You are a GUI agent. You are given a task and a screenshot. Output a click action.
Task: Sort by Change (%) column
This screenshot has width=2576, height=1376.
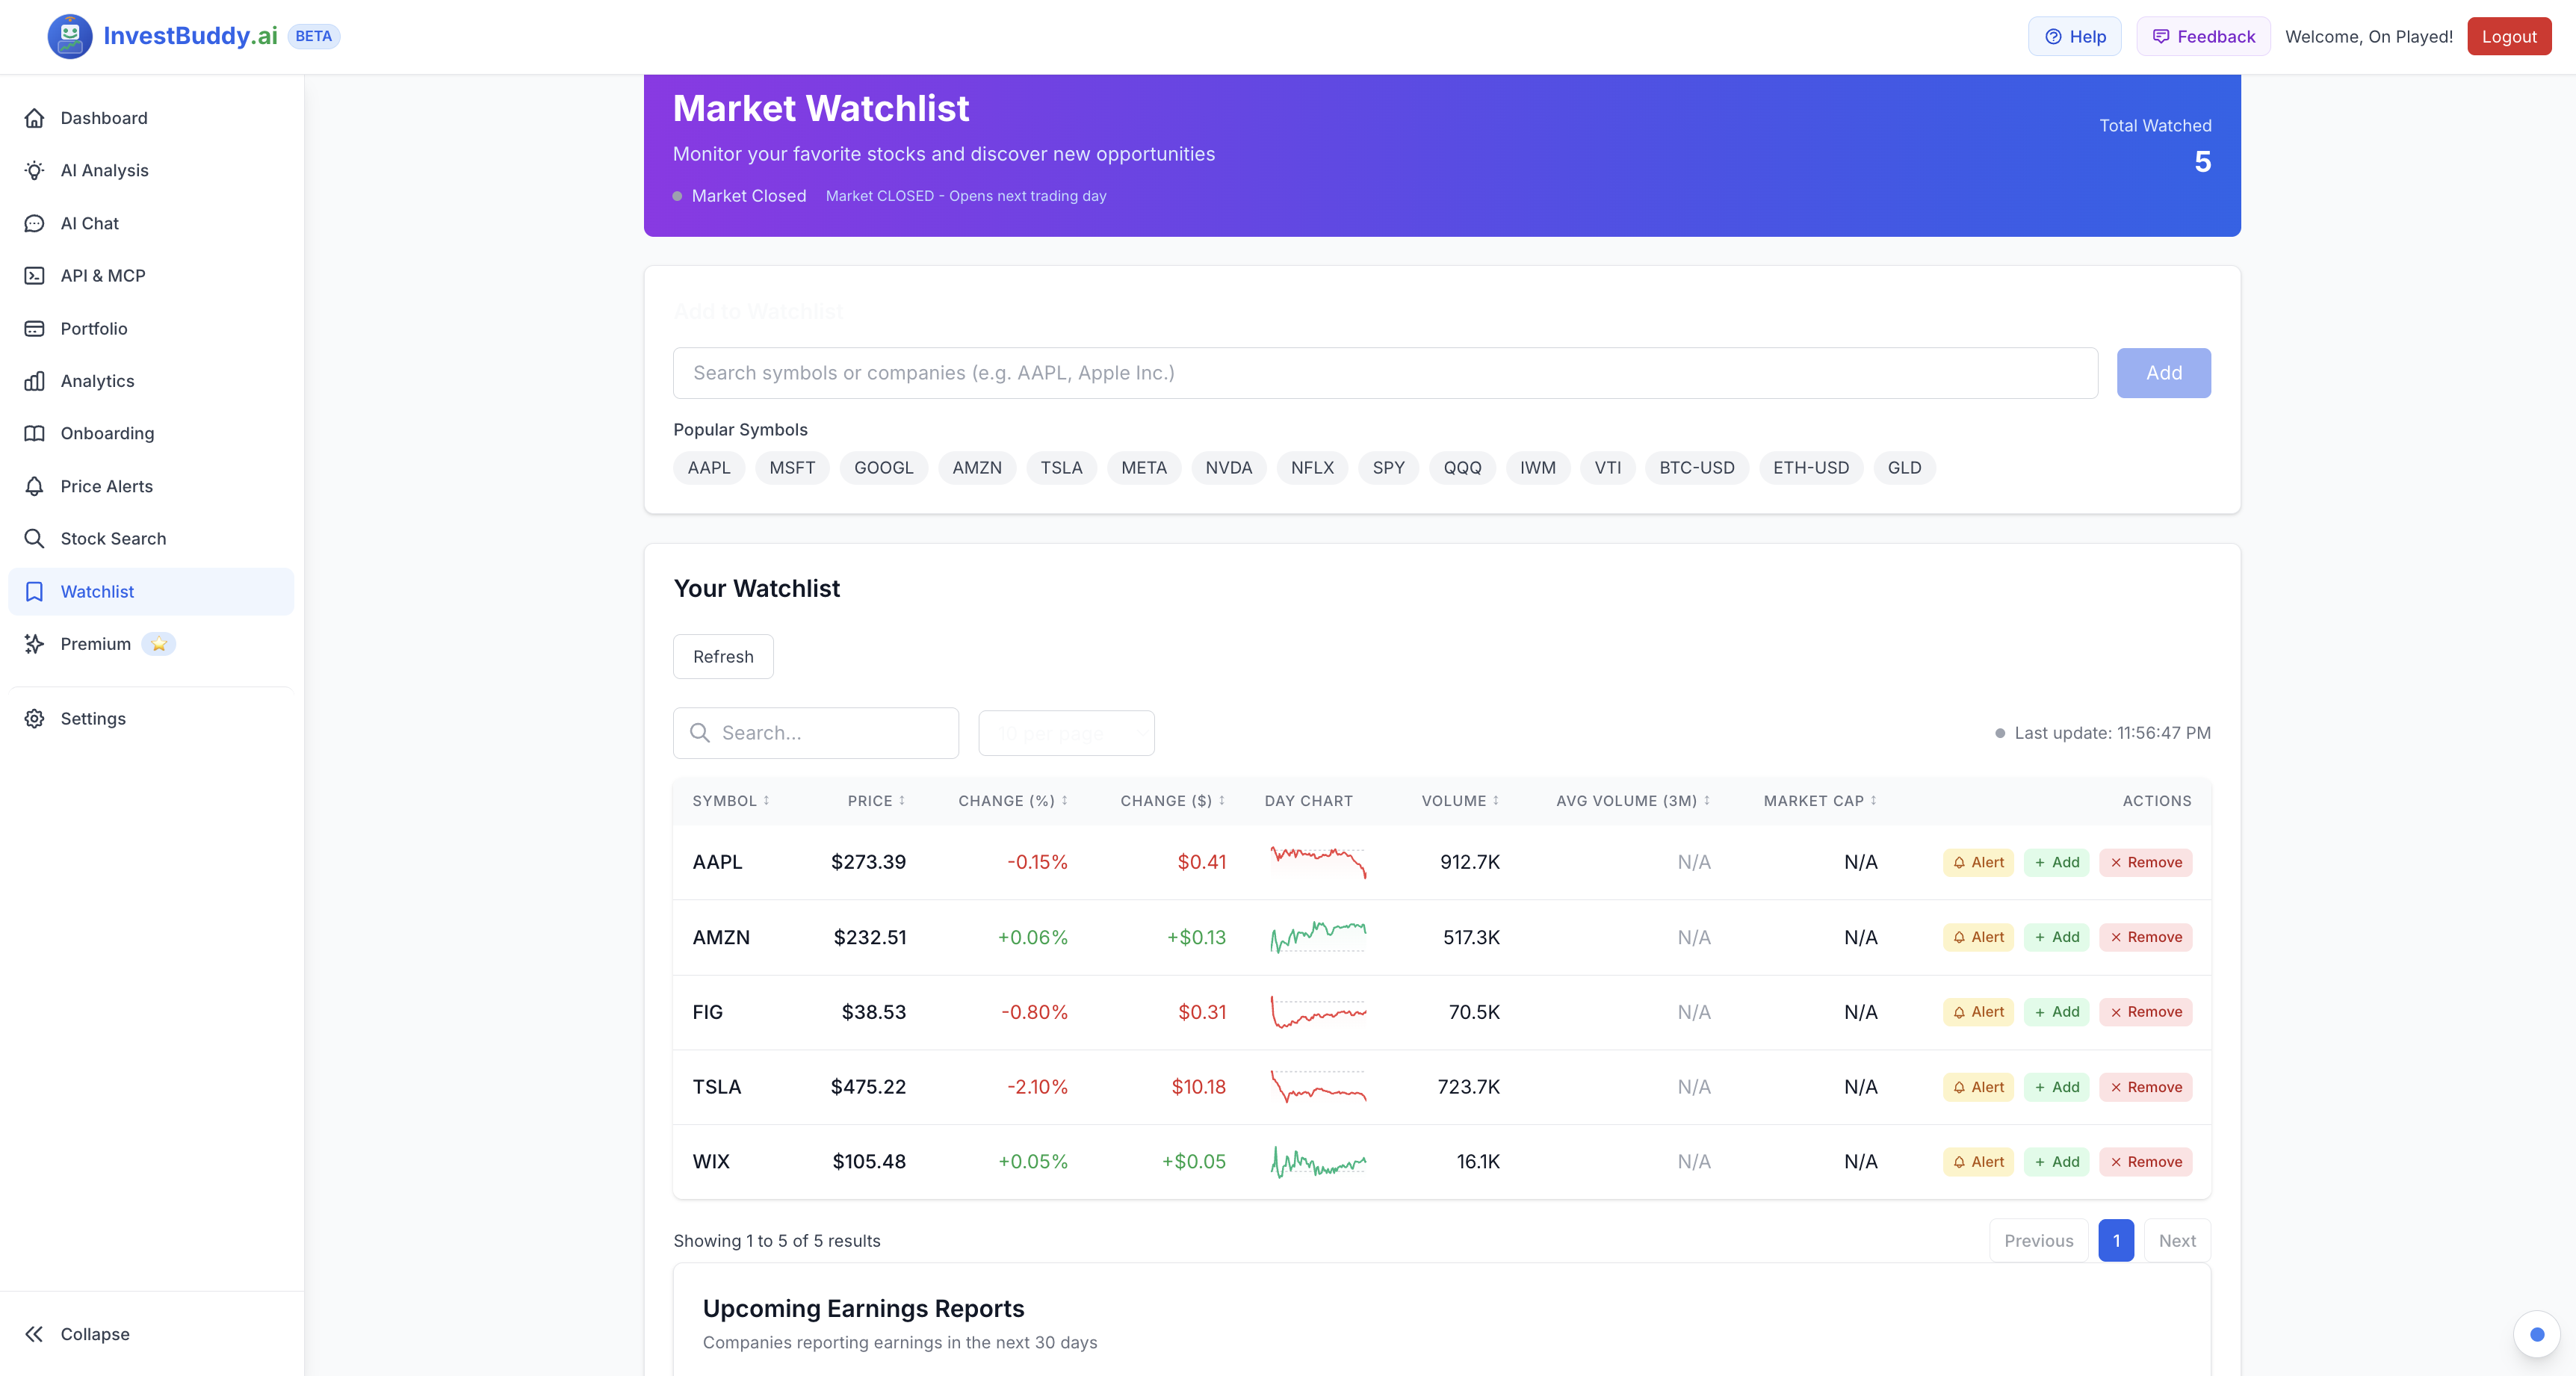[1013, 801]
